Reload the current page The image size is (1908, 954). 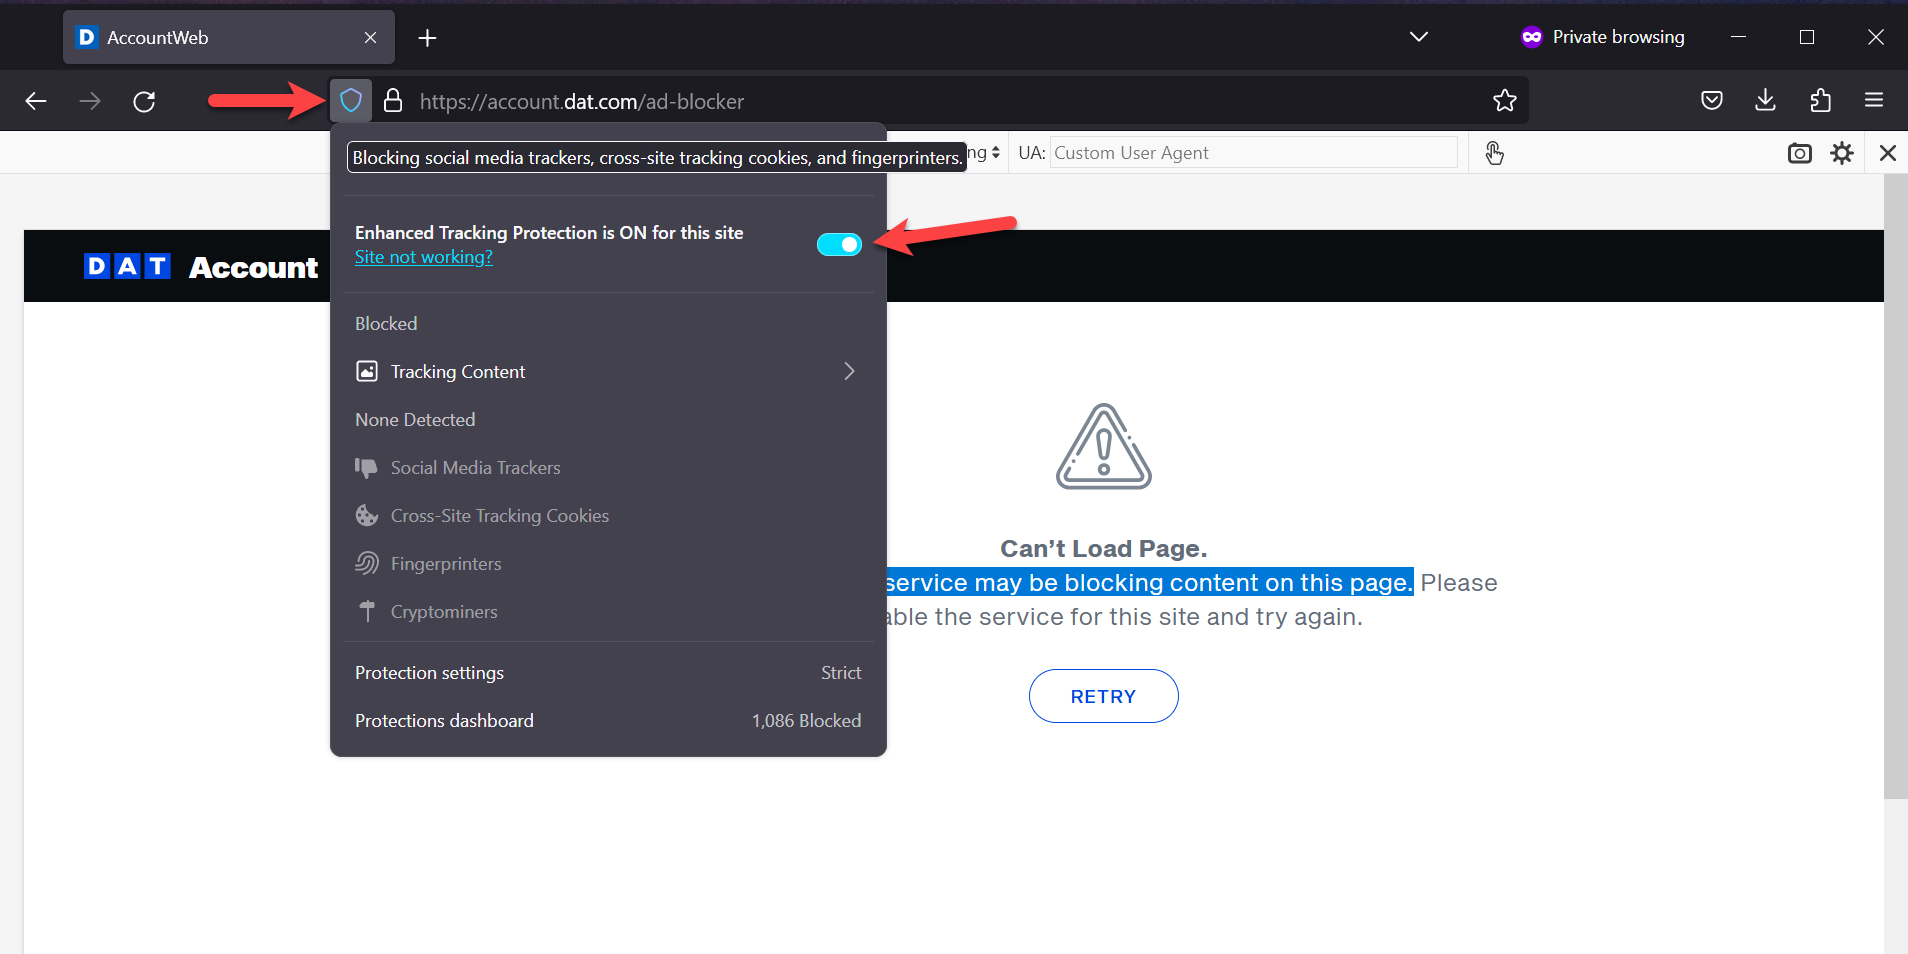click(144, 101)
